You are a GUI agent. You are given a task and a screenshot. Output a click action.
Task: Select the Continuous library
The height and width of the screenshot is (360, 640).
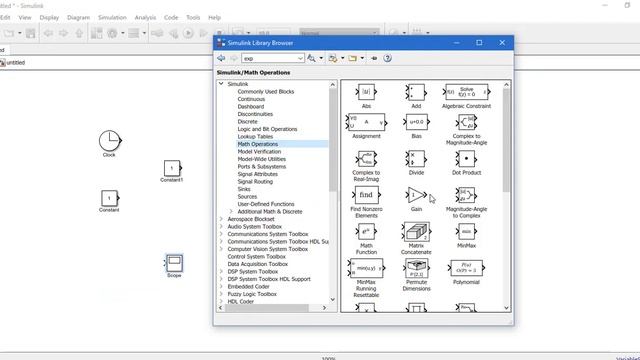tap(251, 99)
